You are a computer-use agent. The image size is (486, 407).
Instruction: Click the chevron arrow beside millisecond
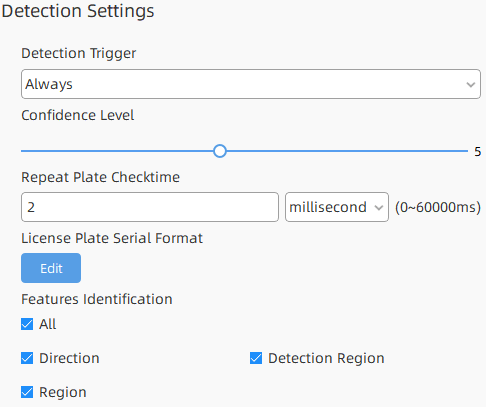click(x=379, y=208)
